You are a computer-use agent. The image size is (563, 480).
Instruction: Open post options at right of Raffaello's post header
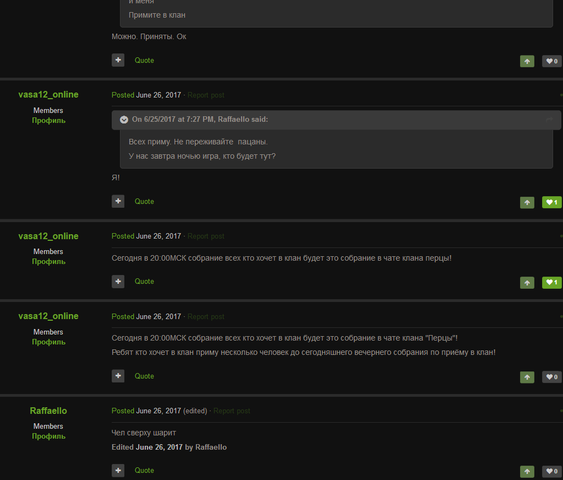tap(561, 411)
